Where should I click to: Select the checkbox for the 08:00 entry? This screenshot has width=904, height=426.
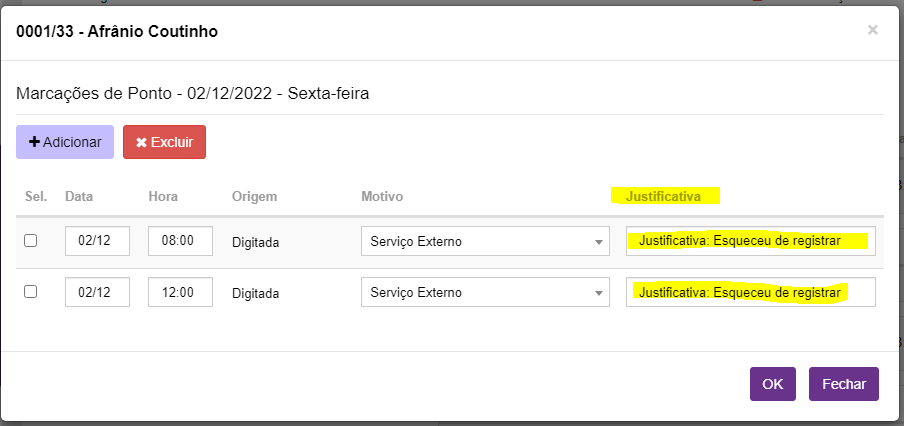click(31, 241)
